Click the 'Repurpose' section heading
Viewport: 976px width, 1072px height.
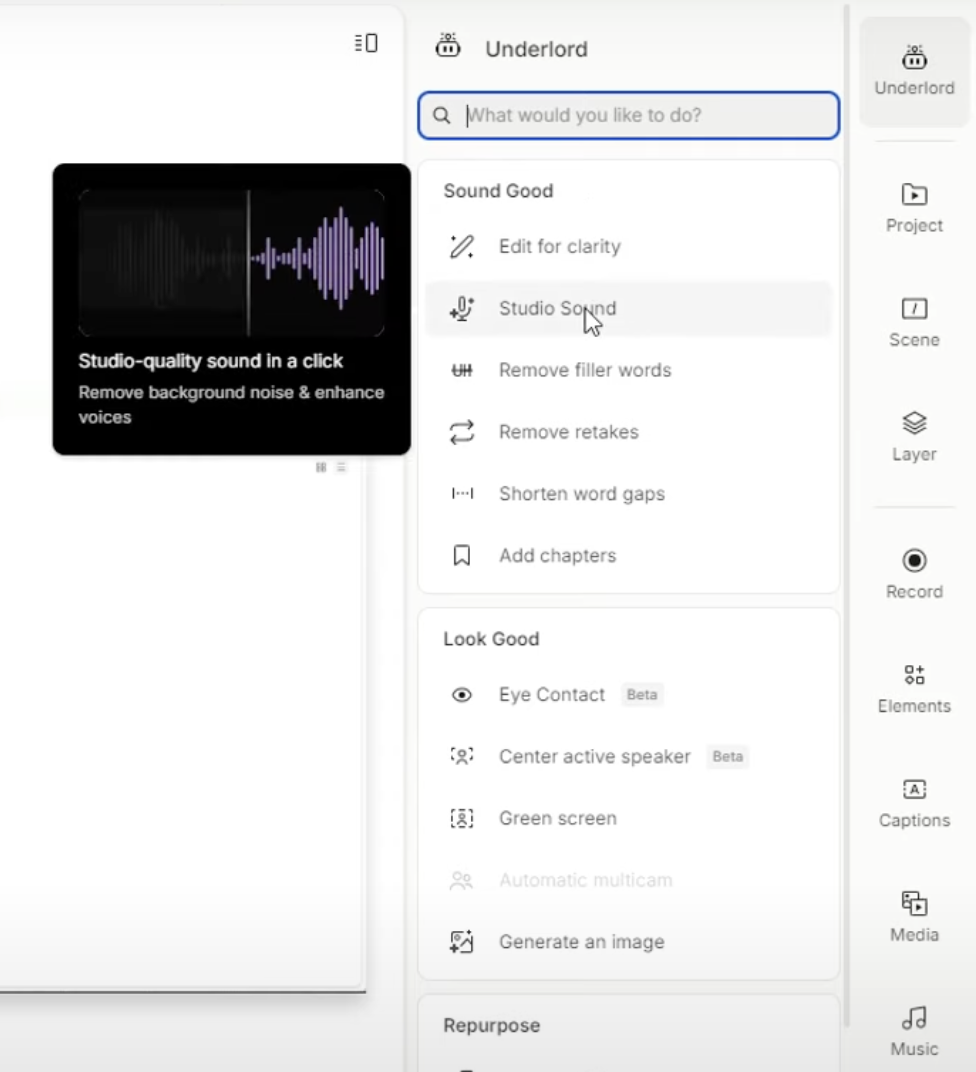tap(491, 1026)
